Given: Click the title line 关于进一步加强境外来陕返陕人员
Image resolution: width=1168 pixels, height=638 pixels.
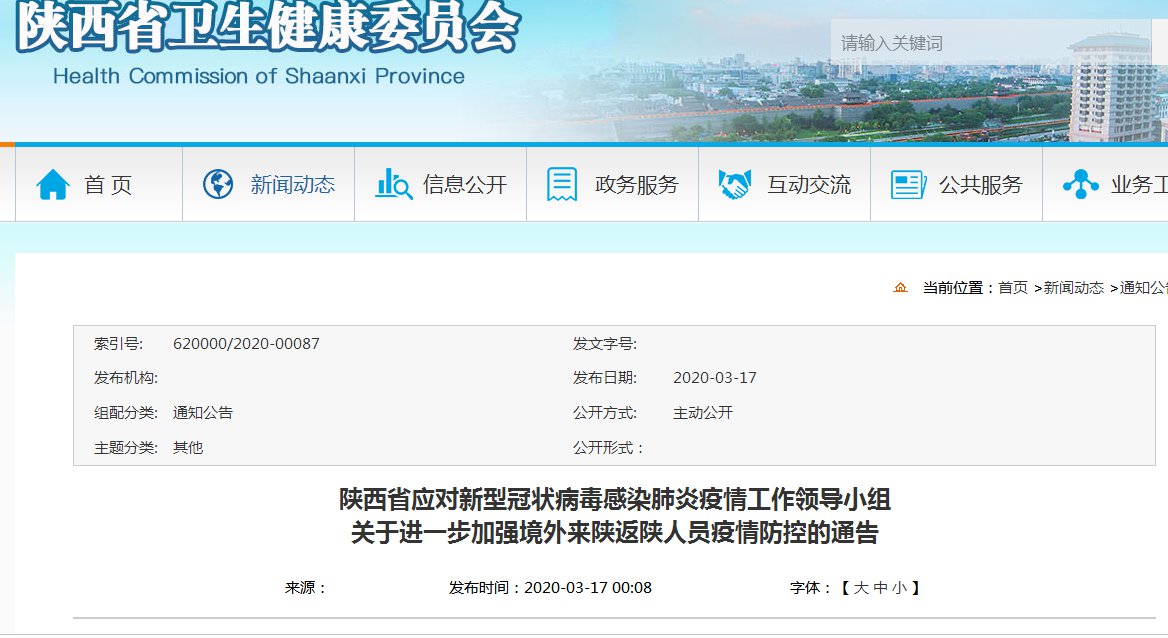Looking at the screenshot, I should pos(615,533).
